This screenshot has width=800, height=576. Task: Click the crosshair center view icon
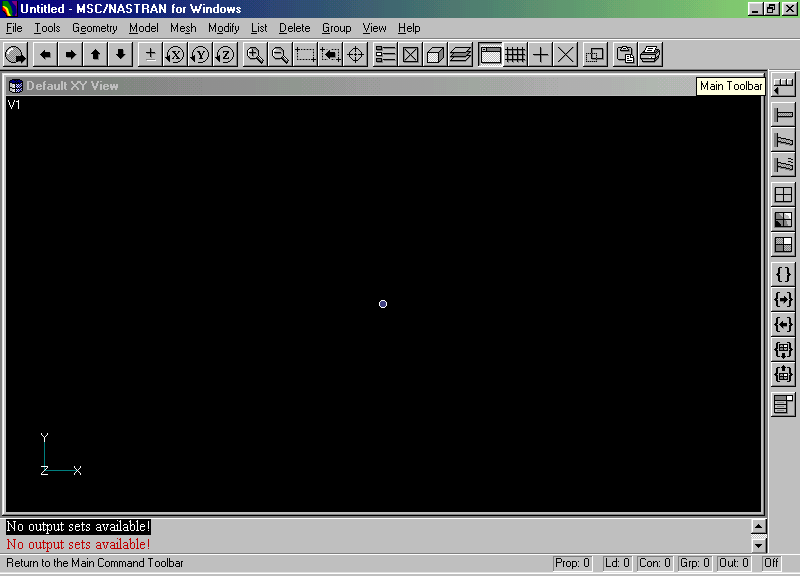pos(355,55)
